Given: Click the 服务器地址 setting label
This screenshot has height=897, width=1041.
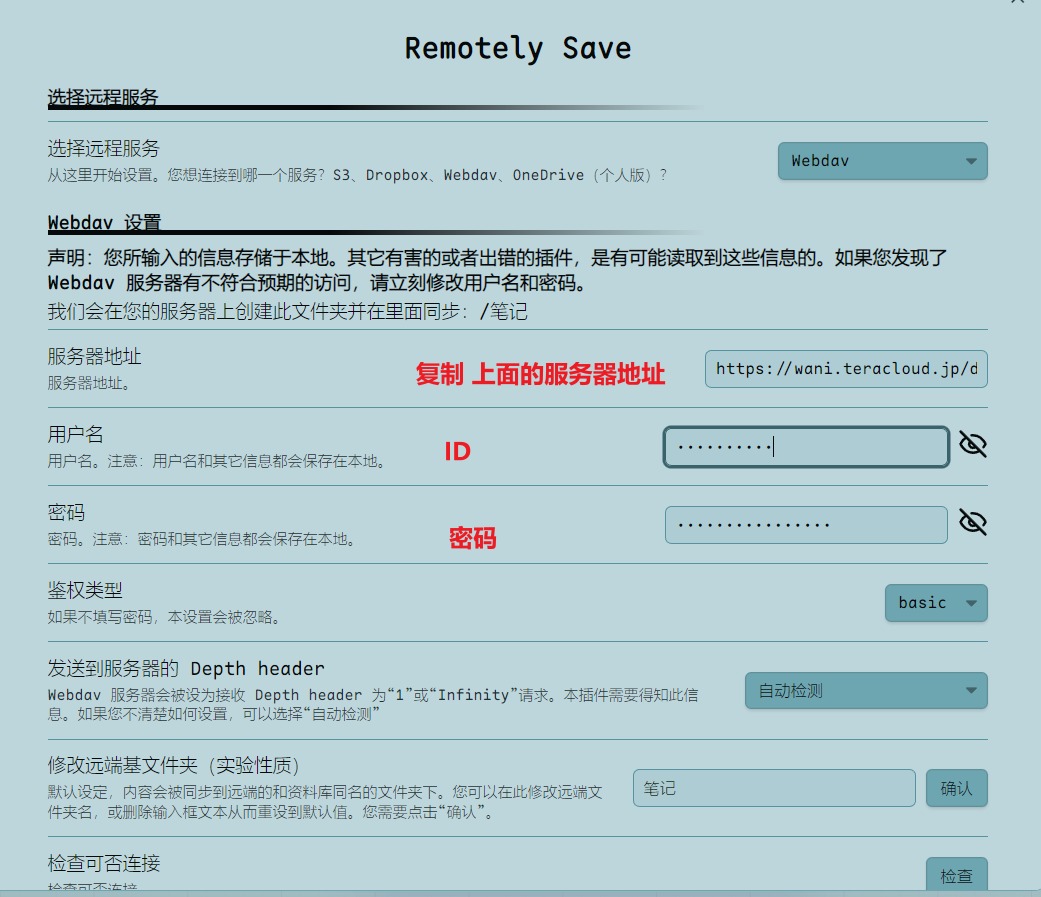Looking at the screenshot, I should coord(94,356).
